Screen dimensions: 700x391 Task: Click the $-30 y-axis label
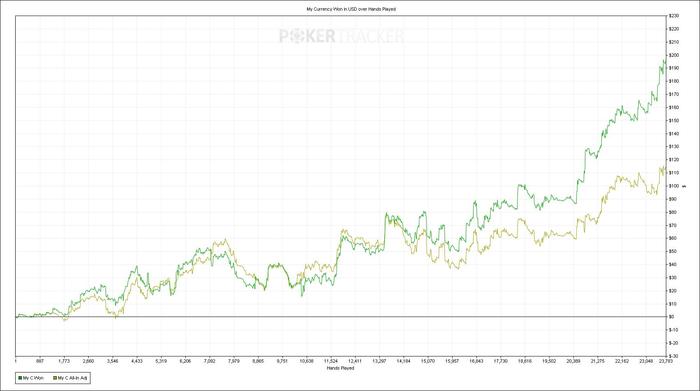[x=673, y=356]
